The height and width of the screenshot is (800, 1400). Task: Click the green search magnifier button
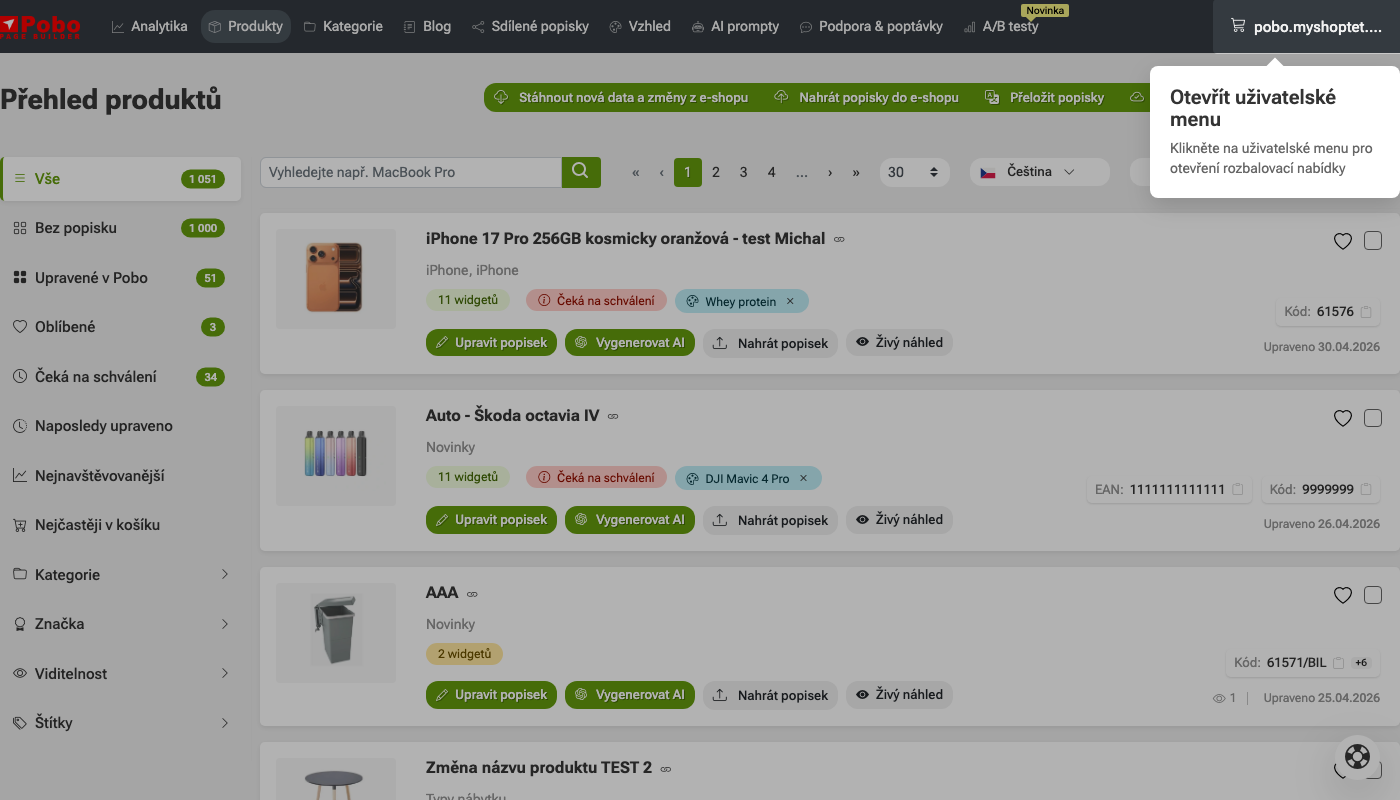[x=581, y=172]
